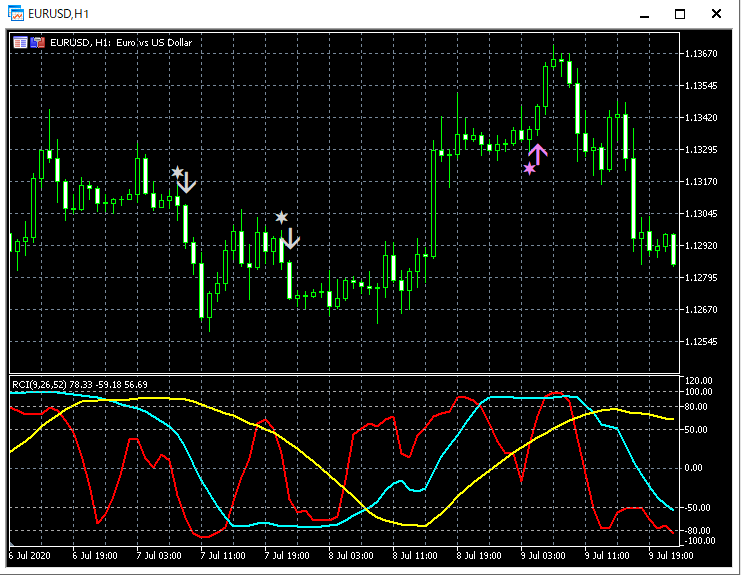Click the one-click trading panel icon

coord(37,43)
